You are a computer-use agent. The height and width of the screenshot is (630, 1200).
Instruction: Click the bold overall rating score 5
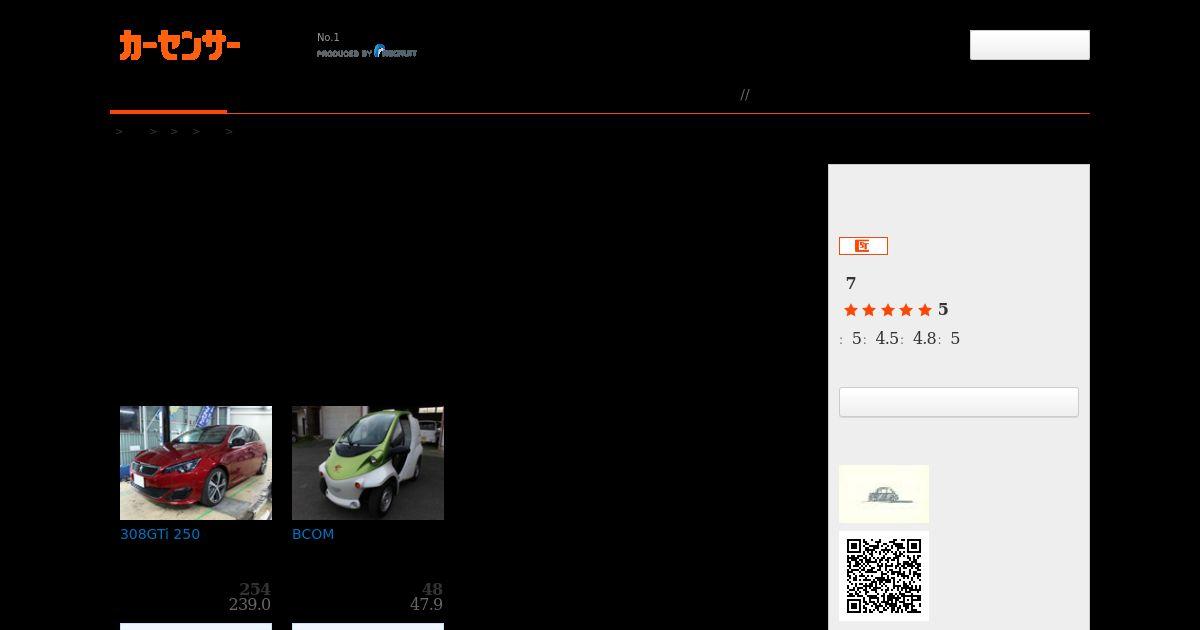[943, 310]
